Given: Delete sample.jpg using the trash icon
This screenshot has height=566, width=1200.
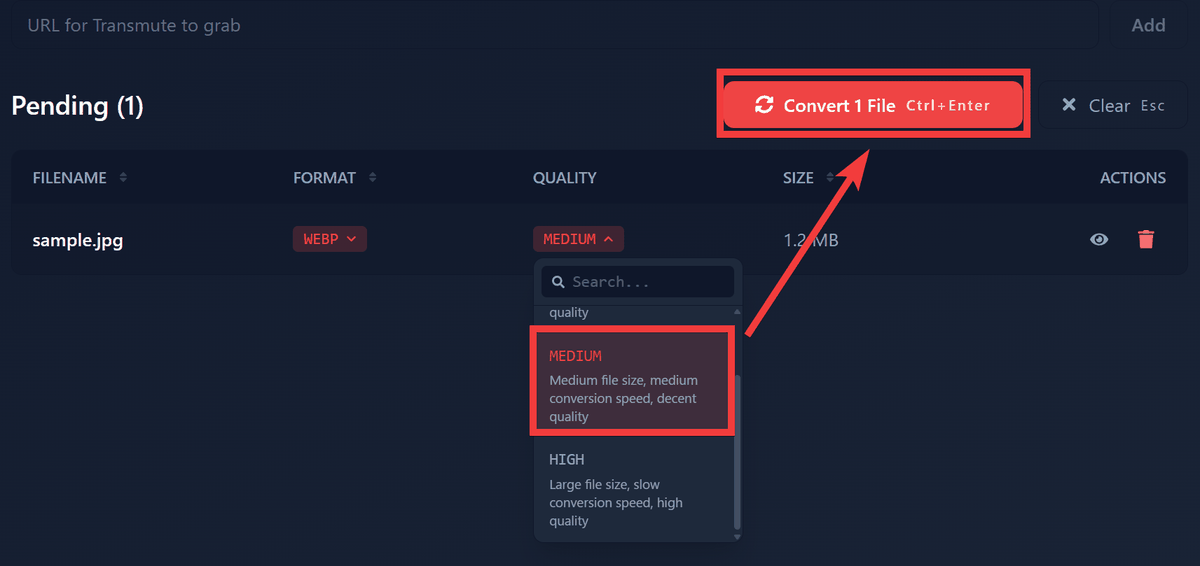Looking at the screenshot, I should click(x=1146, y=239).
